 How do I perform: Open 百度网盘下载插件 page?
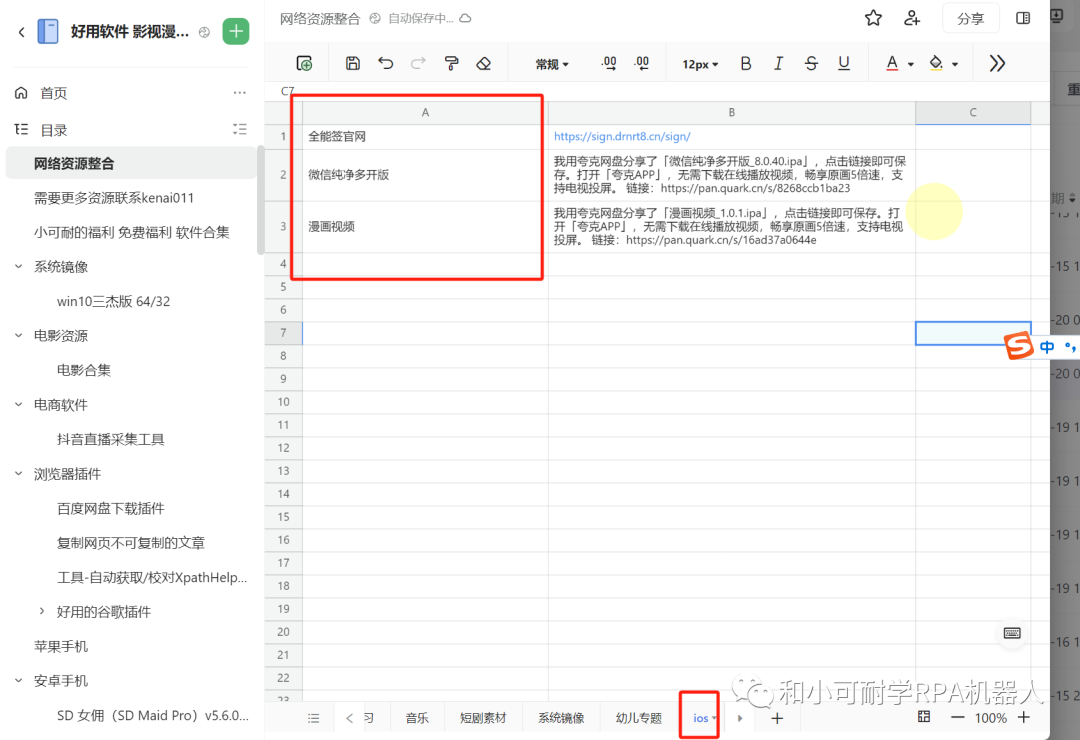110,508
